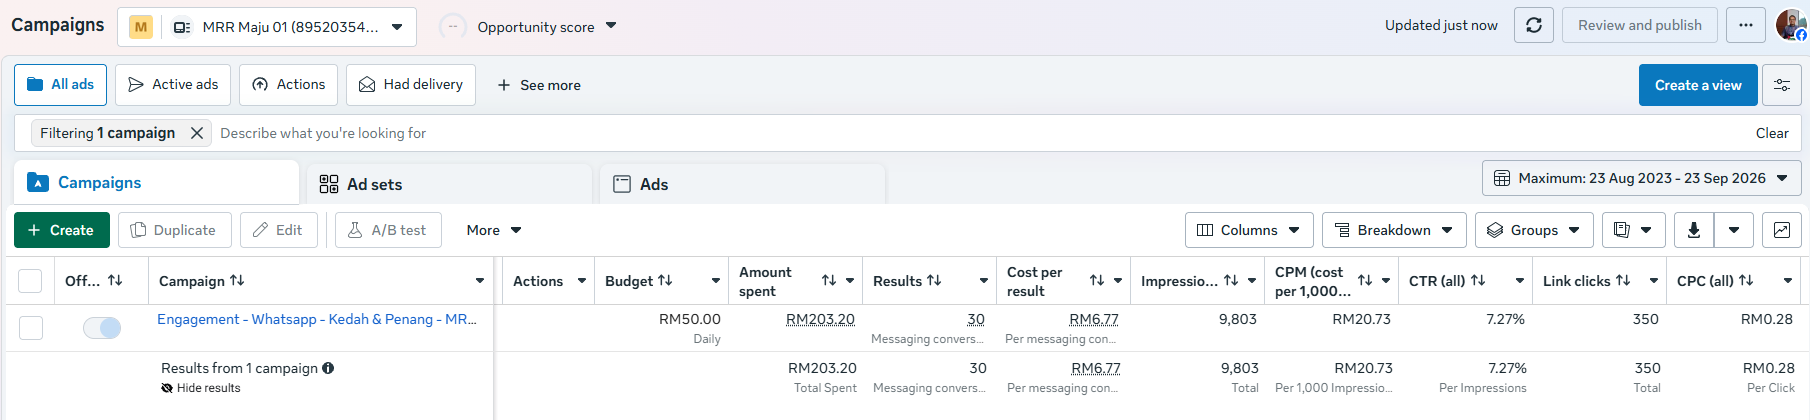Sort the Link clicks column arrows
This screenshot has height=420, width=1810.
point(1623,281)
